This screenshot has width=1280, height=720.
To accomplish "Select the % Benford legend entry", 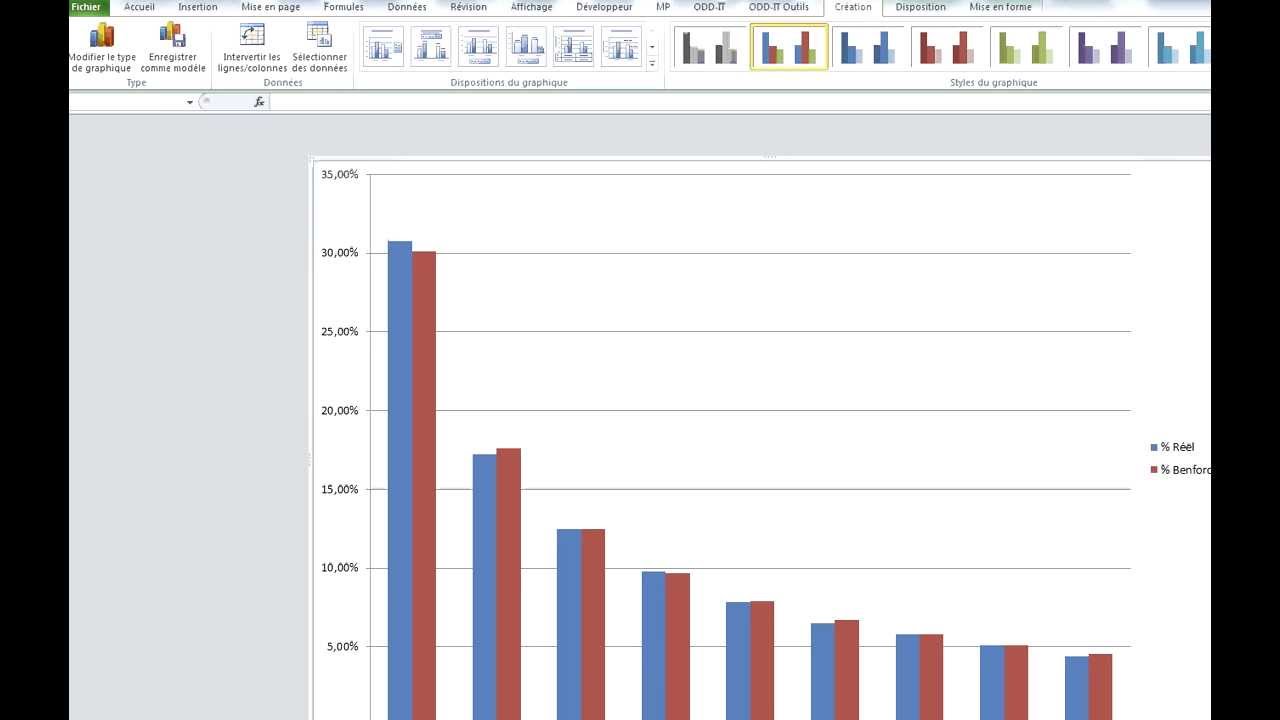I will (1181, 470).
